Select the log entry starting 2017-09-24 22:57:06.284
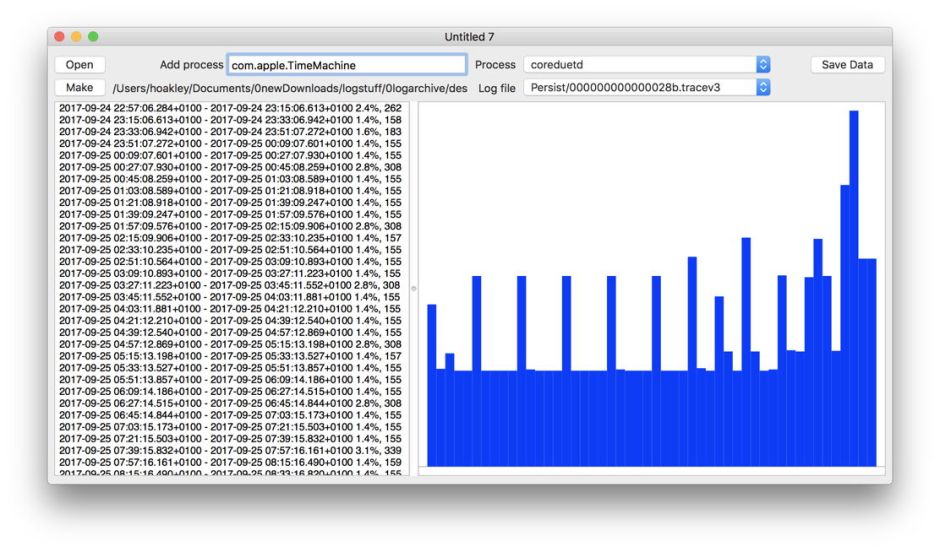 (x=230, y=108)
